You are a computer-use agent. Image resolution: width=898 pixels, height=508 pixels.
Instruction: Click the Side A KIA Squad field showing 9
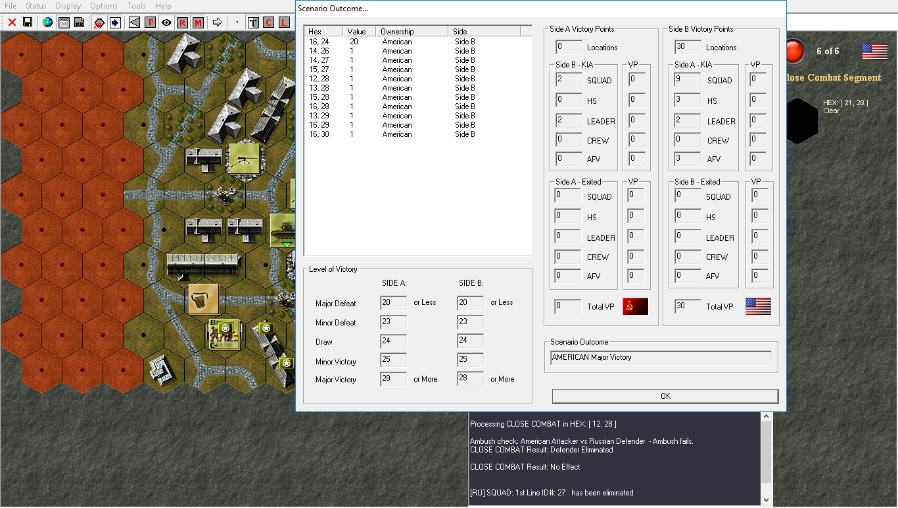click(688, 80)
